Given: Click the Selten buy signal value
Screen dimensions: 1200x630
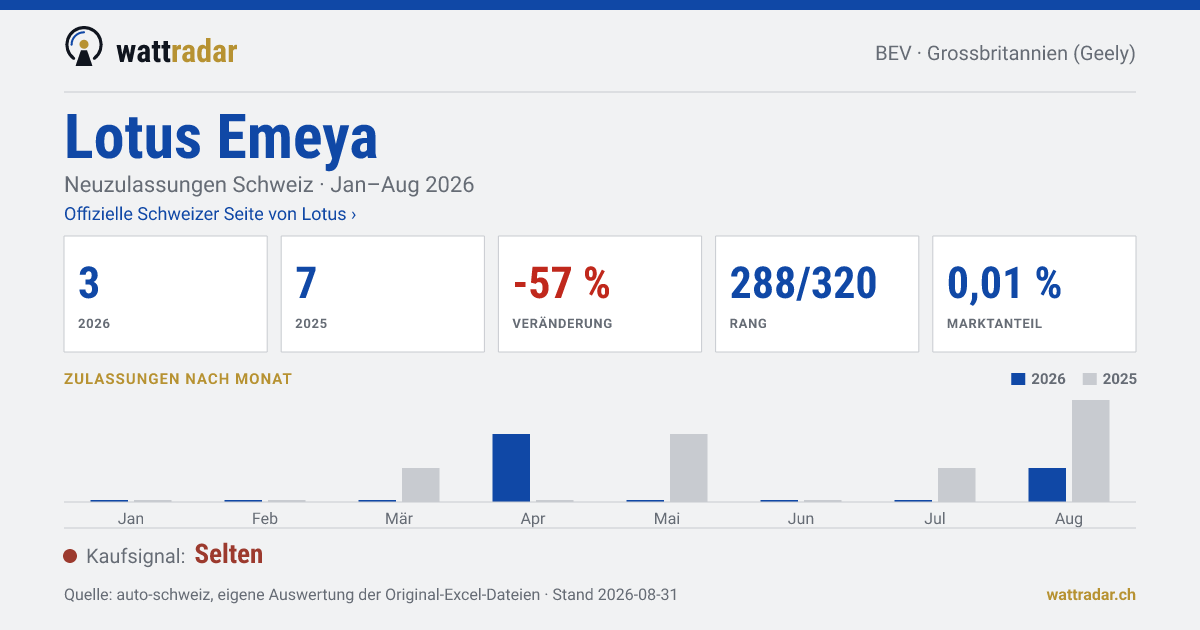Looking at the screenshot, I should pos(229,554).
